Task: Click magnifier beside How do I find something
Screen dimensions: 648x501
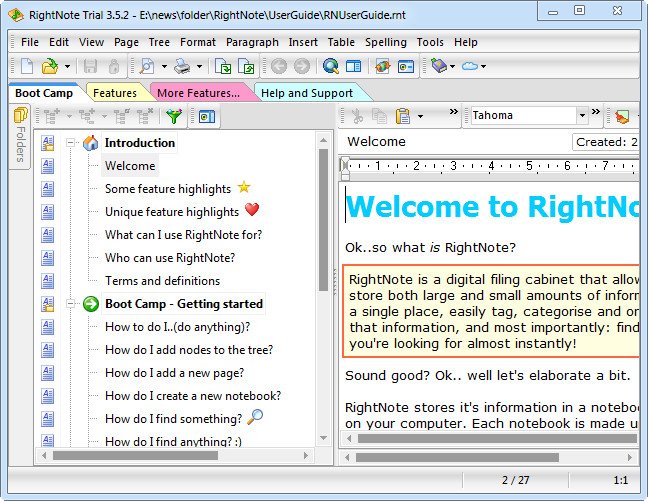Action: tap(255, 417)
